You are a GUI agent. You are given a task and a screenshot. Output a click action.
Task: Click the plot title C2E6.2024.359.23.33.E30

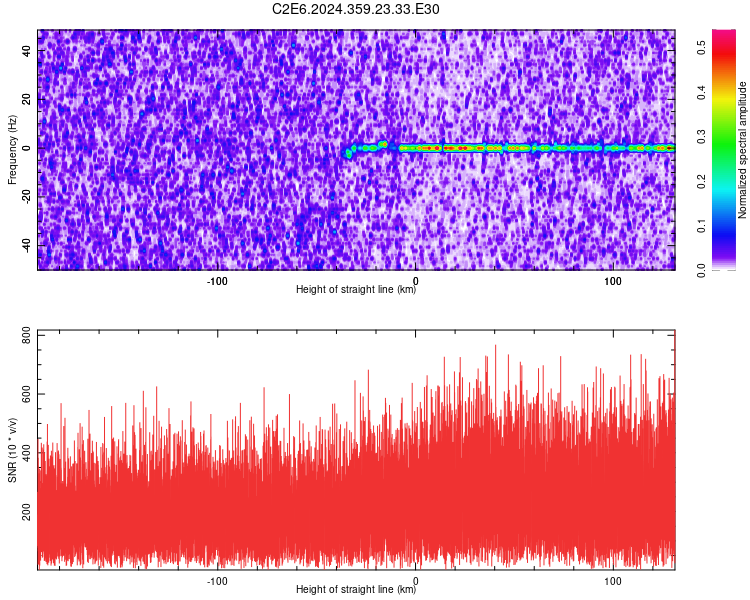tap(355, 9)
